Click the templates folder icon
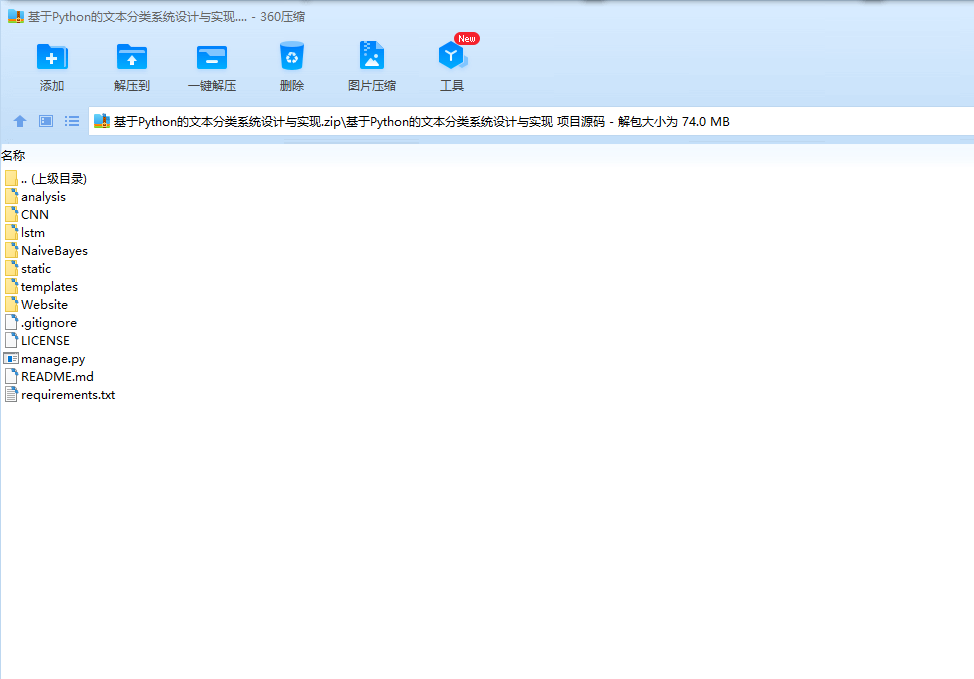 coord(11,286)
